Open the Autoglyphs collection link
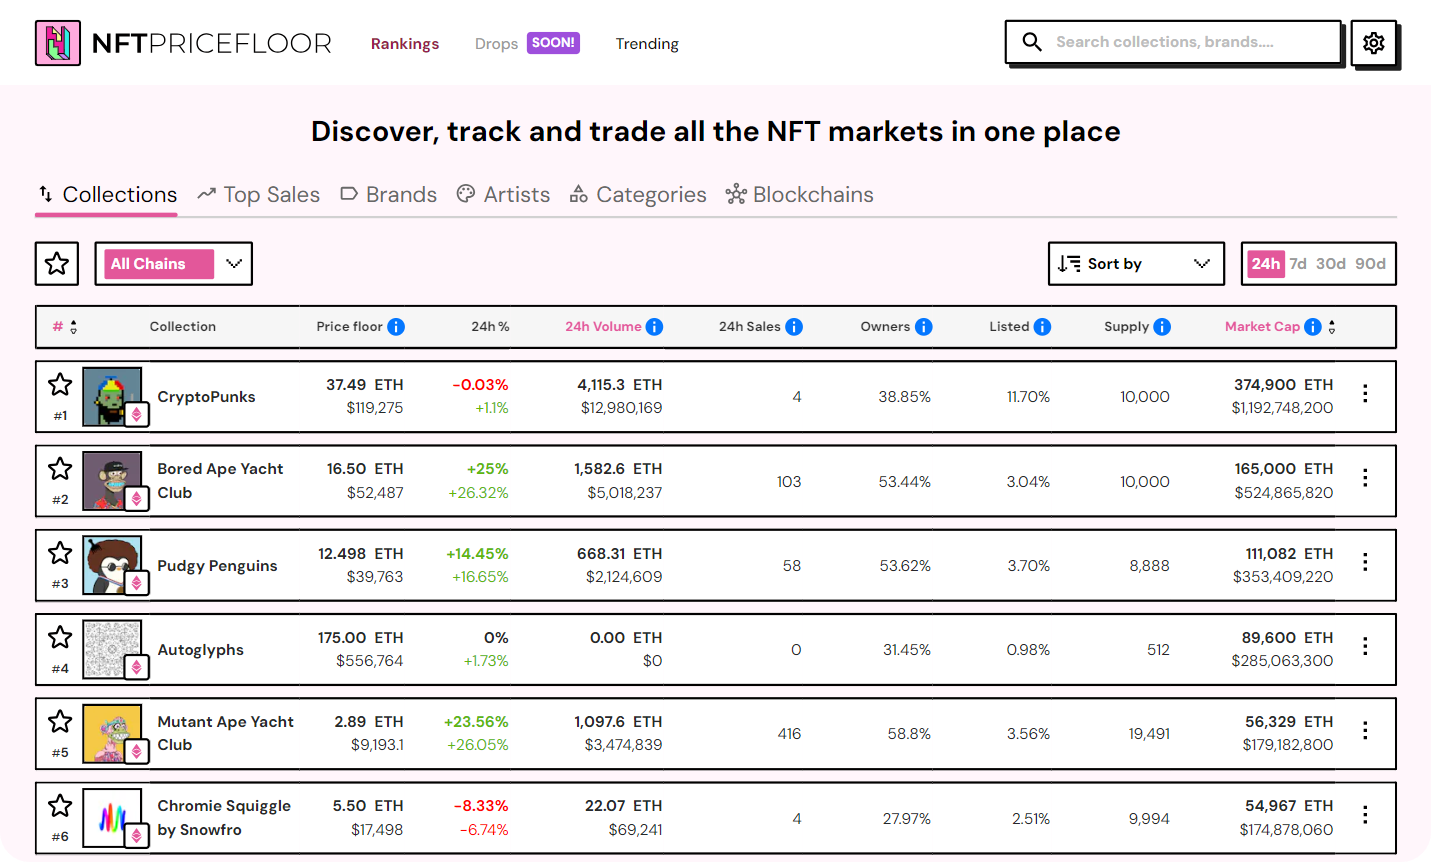The height and width of the screenshot is (862, 1431). click(200, 649)
